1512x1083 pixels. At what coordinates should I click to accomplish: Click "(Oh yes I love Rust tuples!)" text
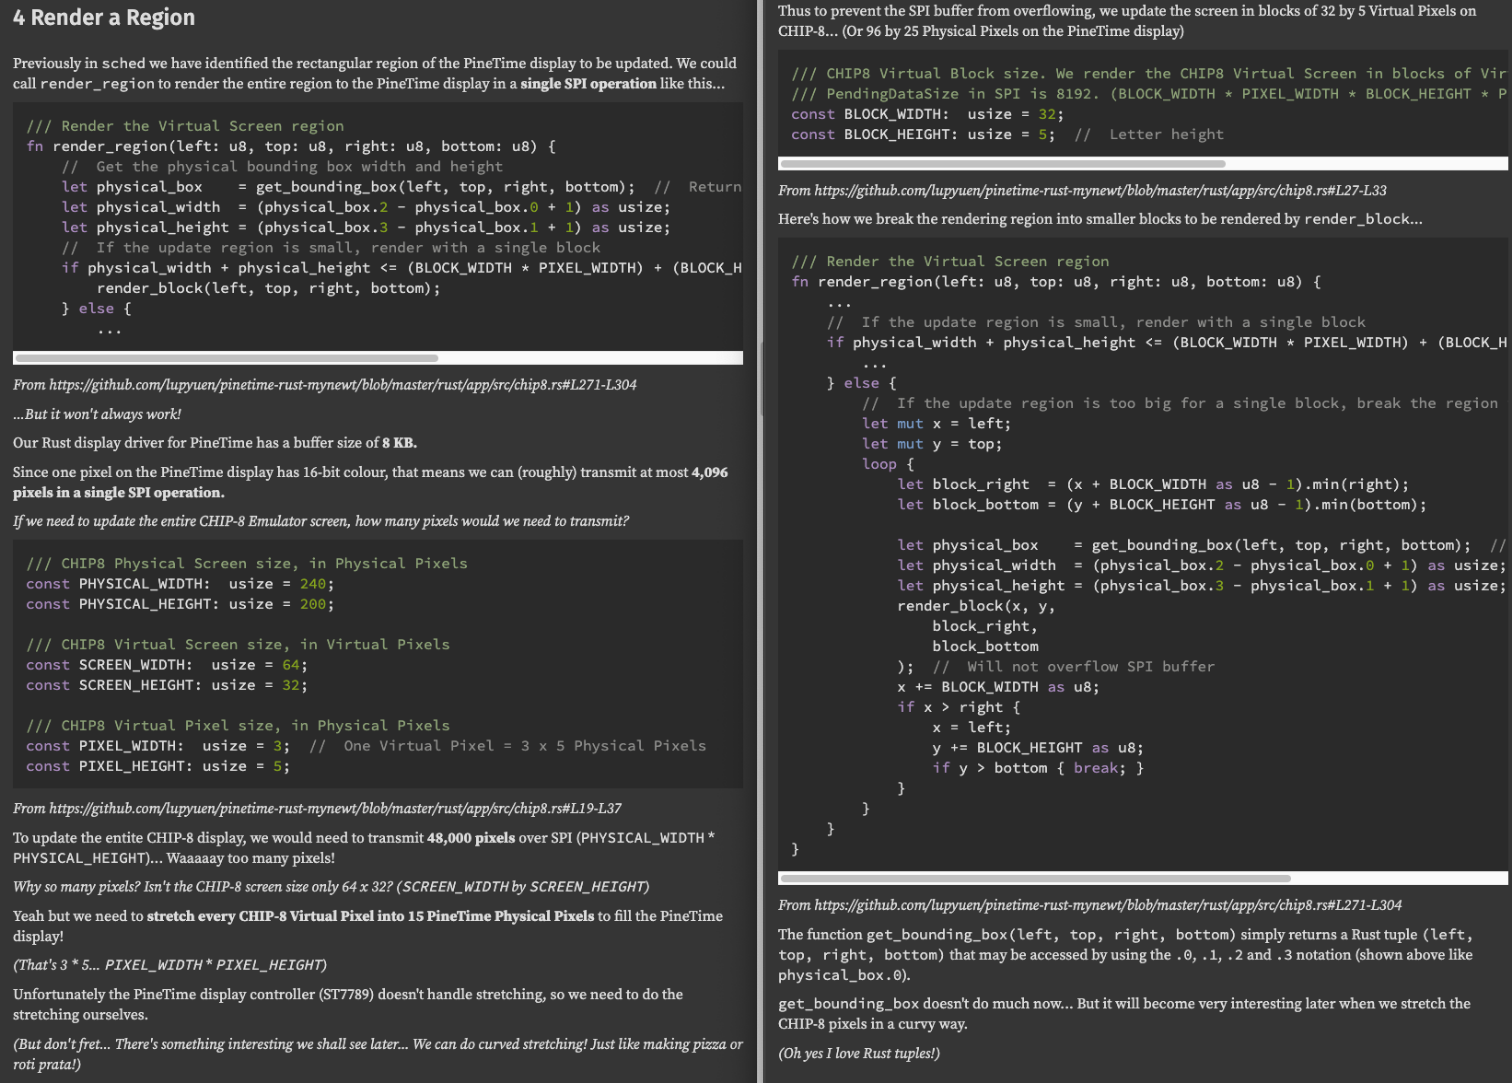(859, 1053)
